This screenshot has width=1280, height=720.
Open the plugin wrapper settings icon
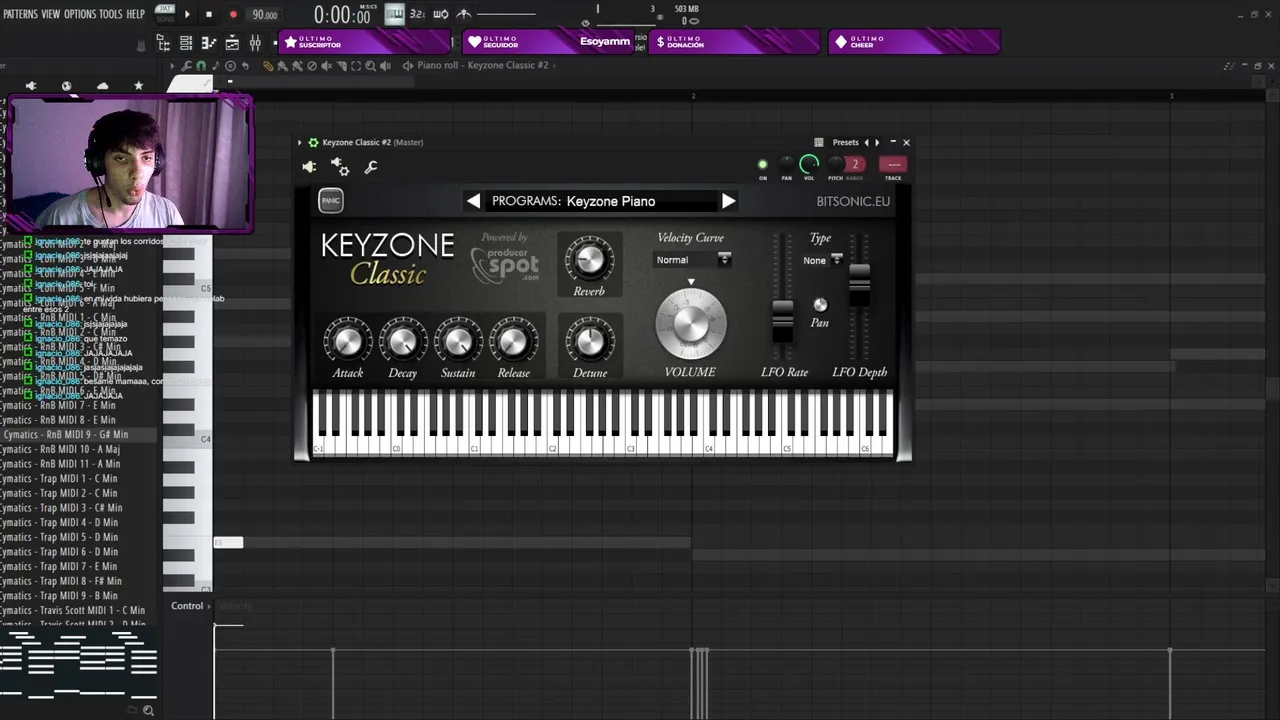click(x=339, y=167)
